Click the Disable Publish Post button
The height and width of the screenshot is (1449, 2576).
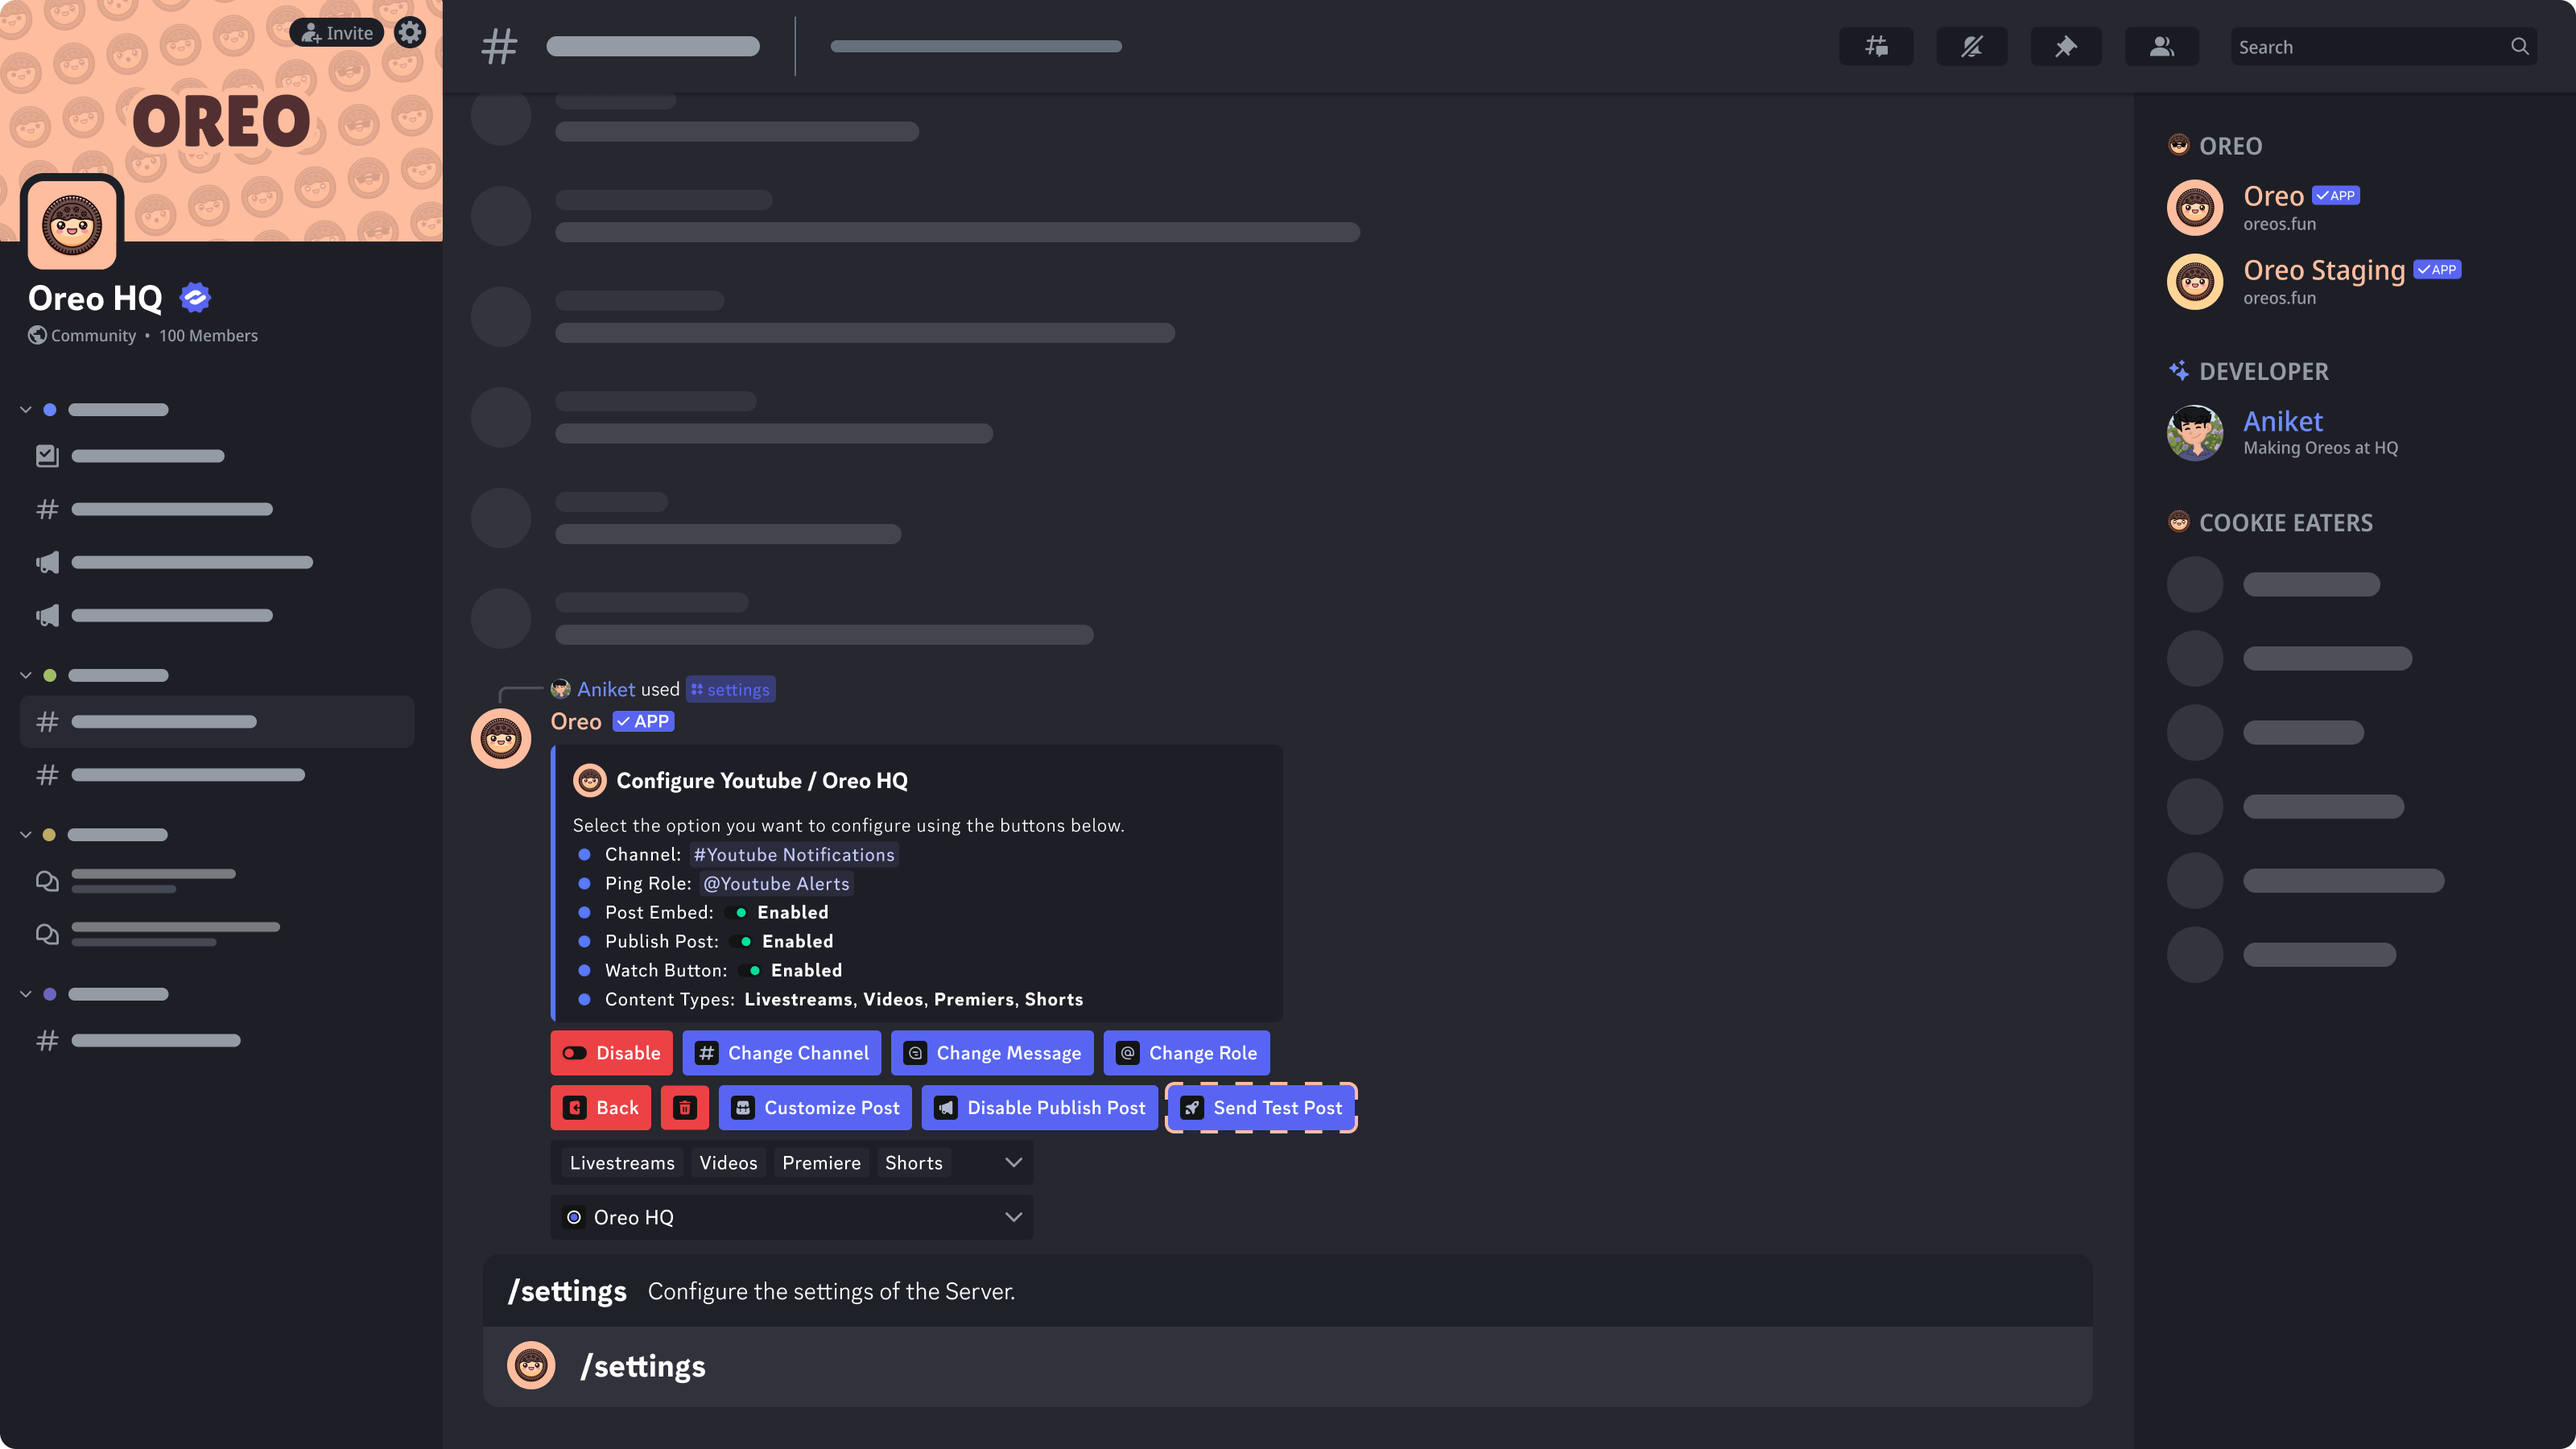(1039, 1107)
